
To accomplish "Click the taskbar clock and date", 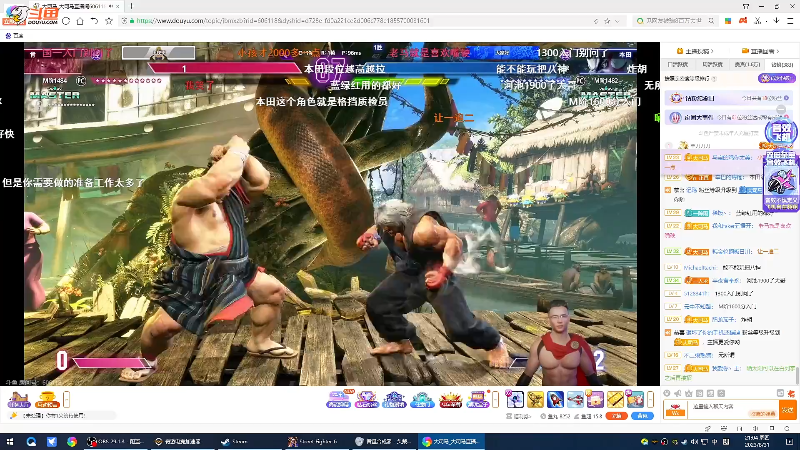I will [757, 442].
